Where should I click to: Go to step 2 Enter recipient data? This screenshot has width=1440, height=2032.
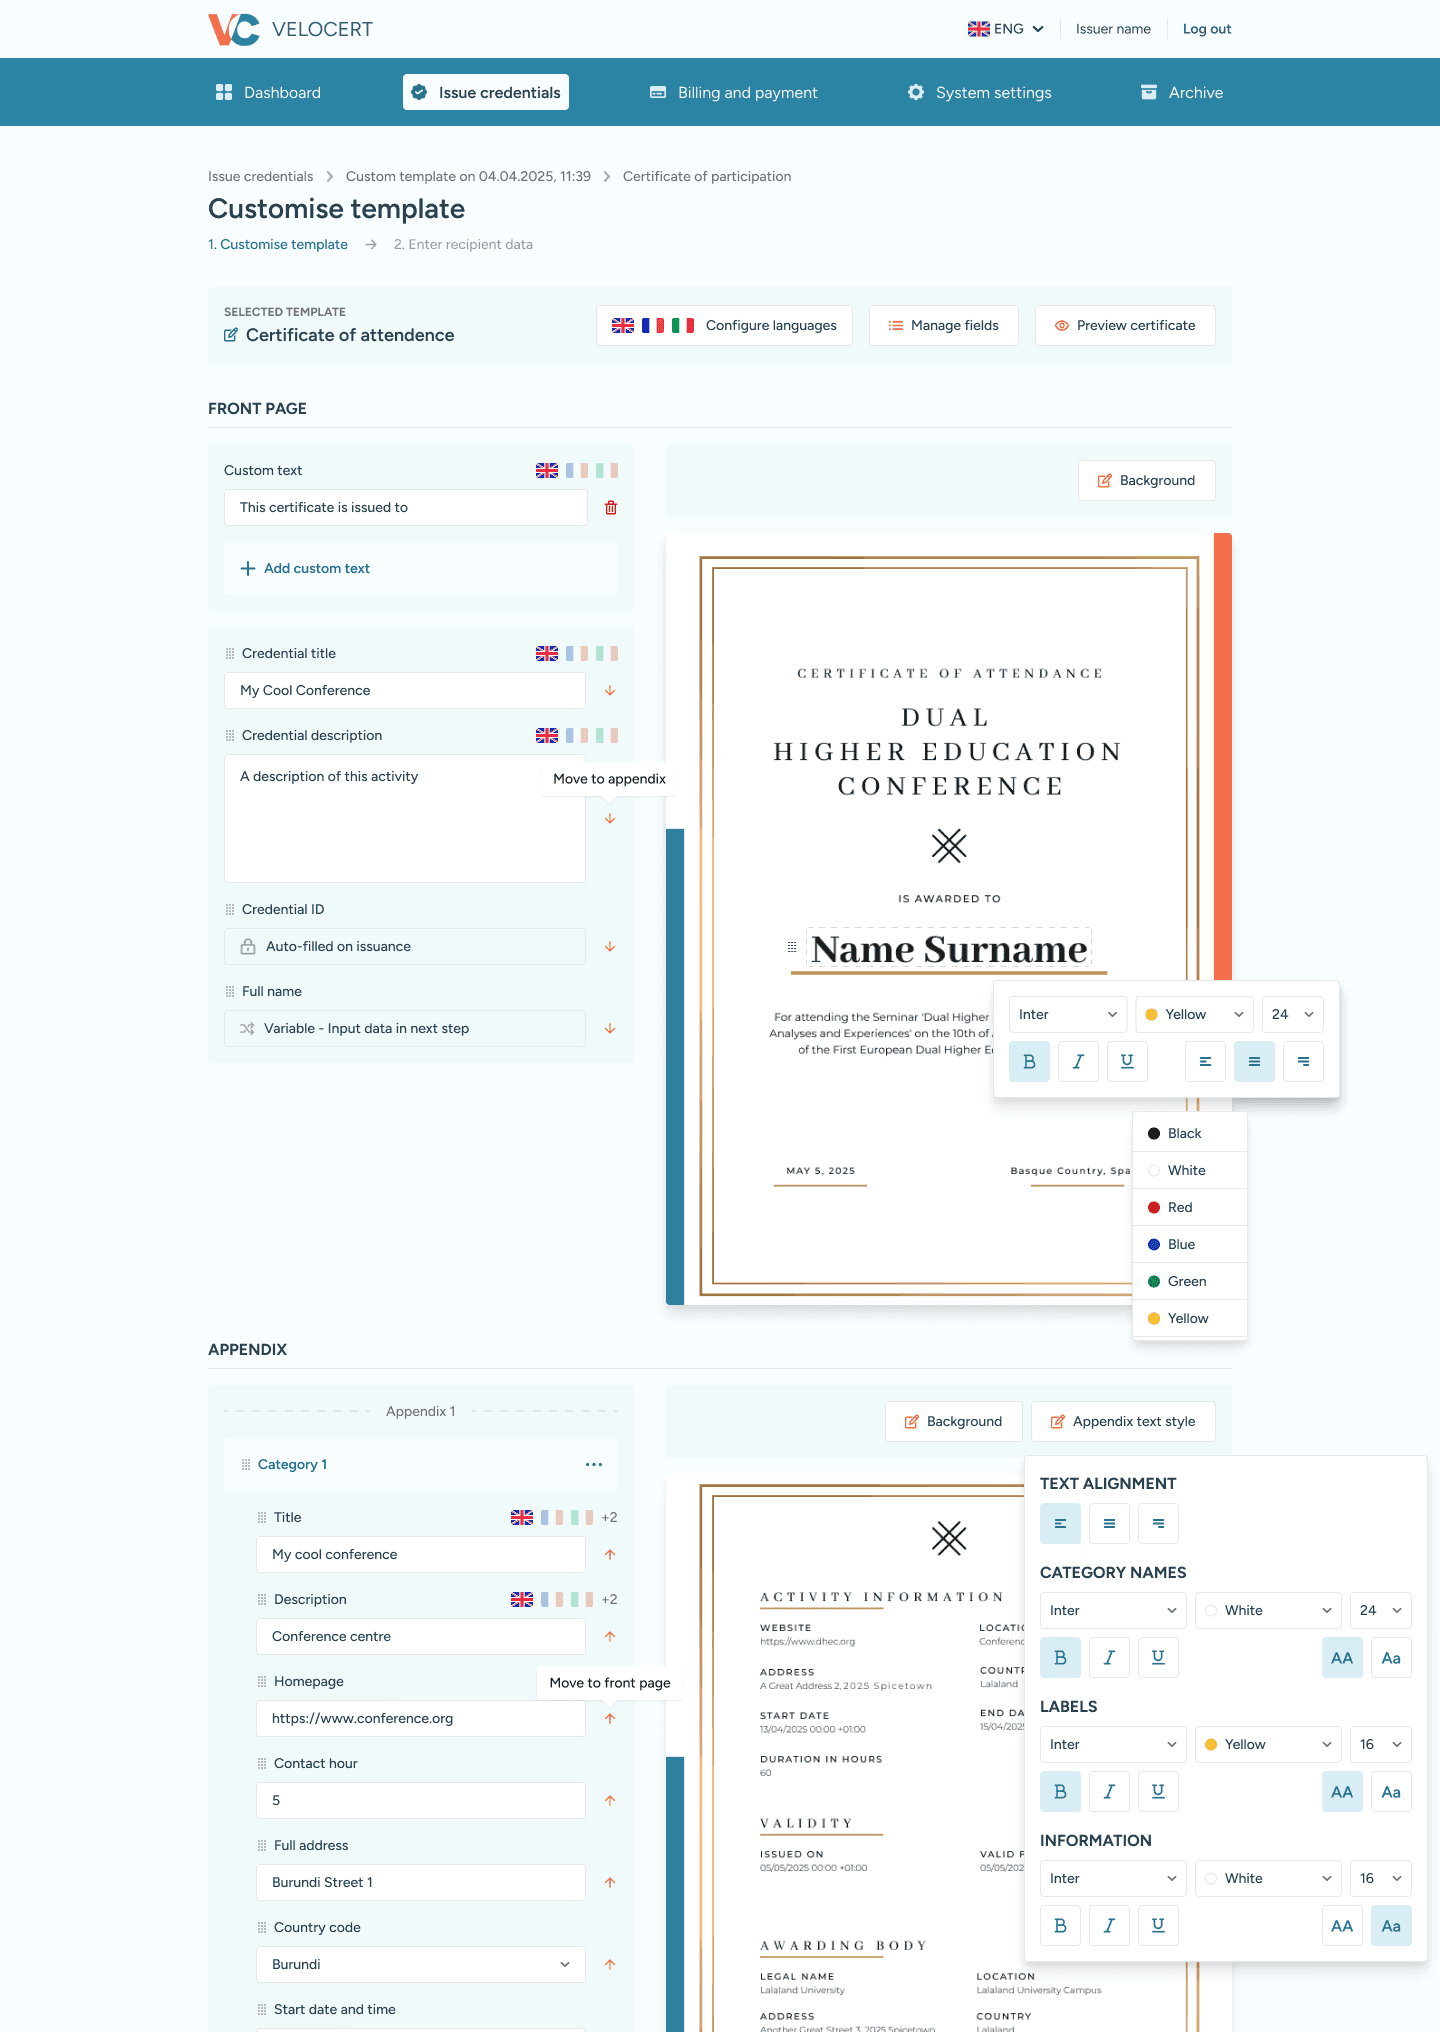pos(463,244)
